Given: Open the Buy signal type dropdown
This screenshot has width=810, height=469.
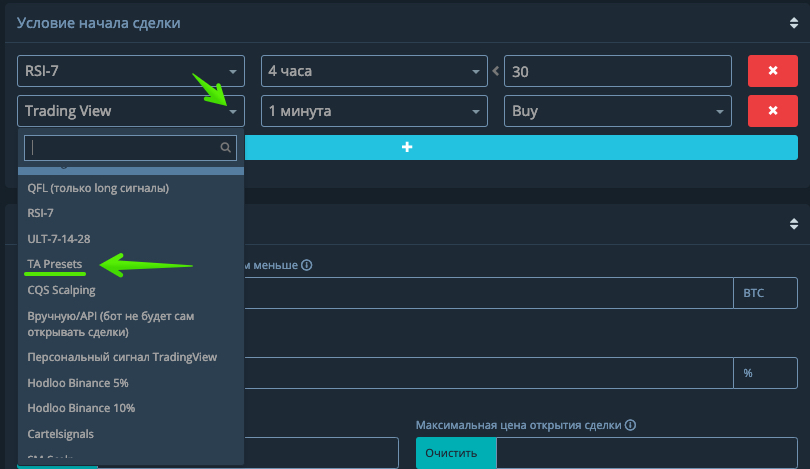Looking at the screenshot, I should click(617, 111).
